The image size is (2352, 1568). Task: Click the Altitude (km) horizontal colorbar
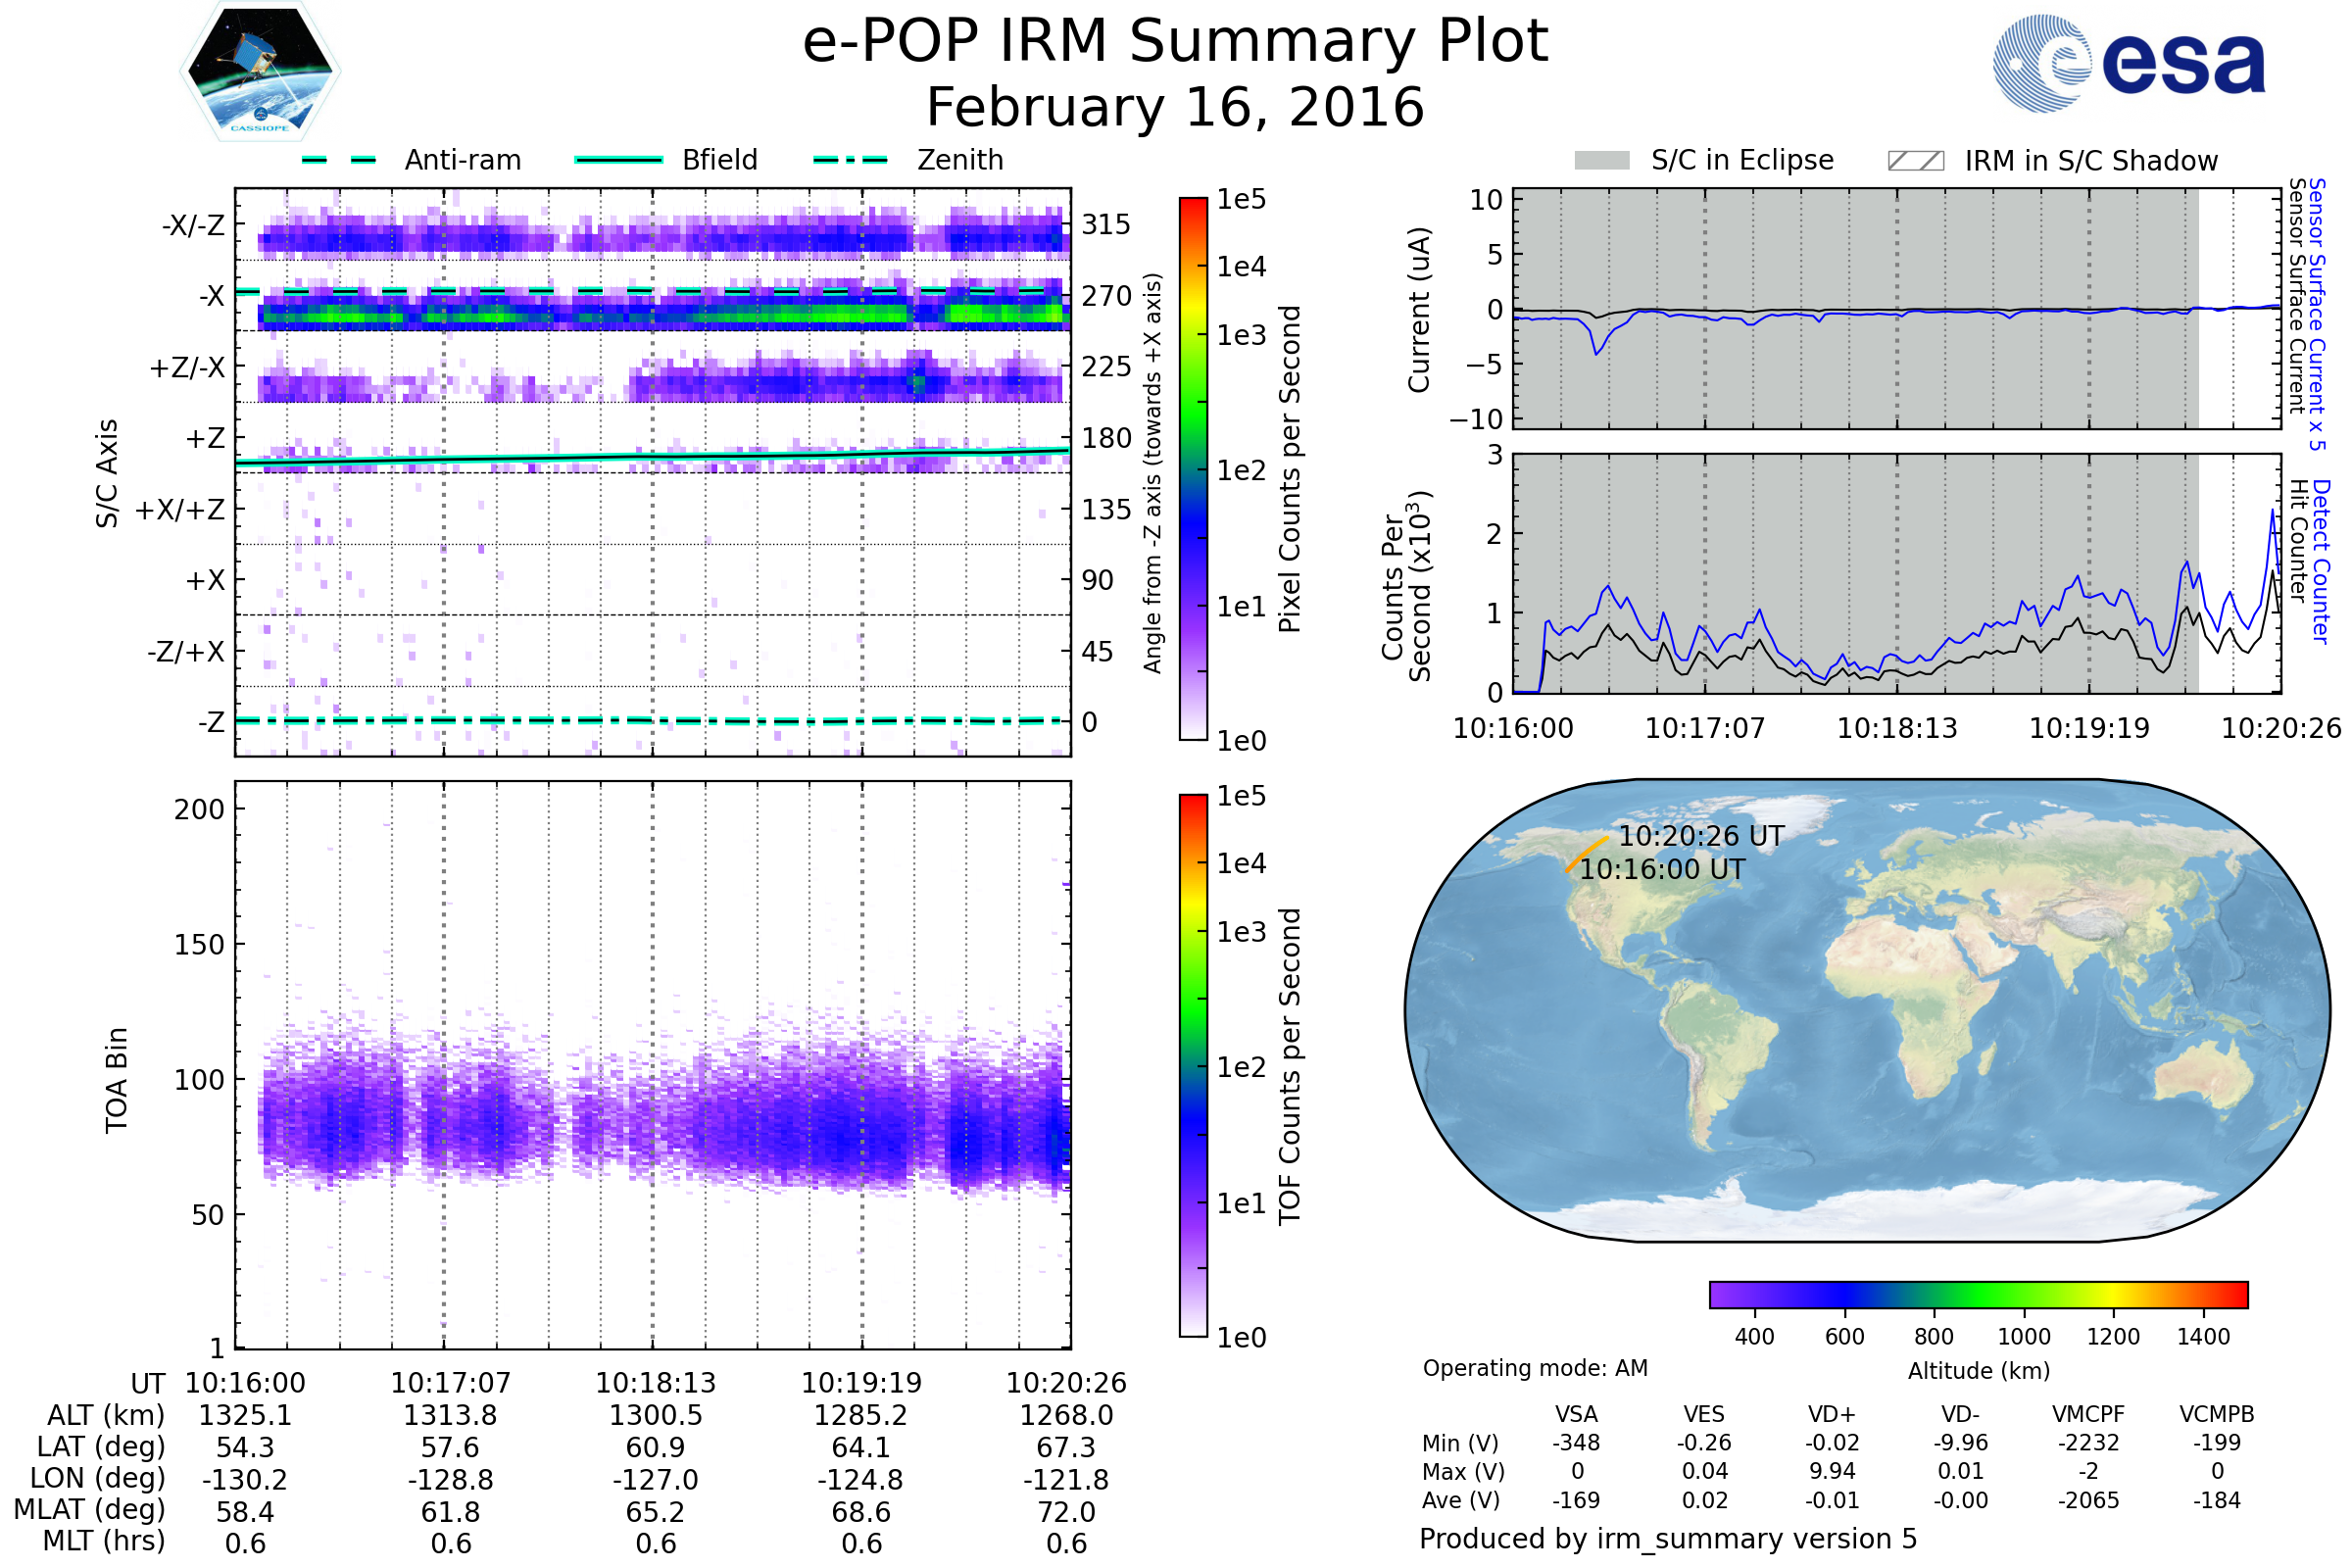tap(1978, 1294)
